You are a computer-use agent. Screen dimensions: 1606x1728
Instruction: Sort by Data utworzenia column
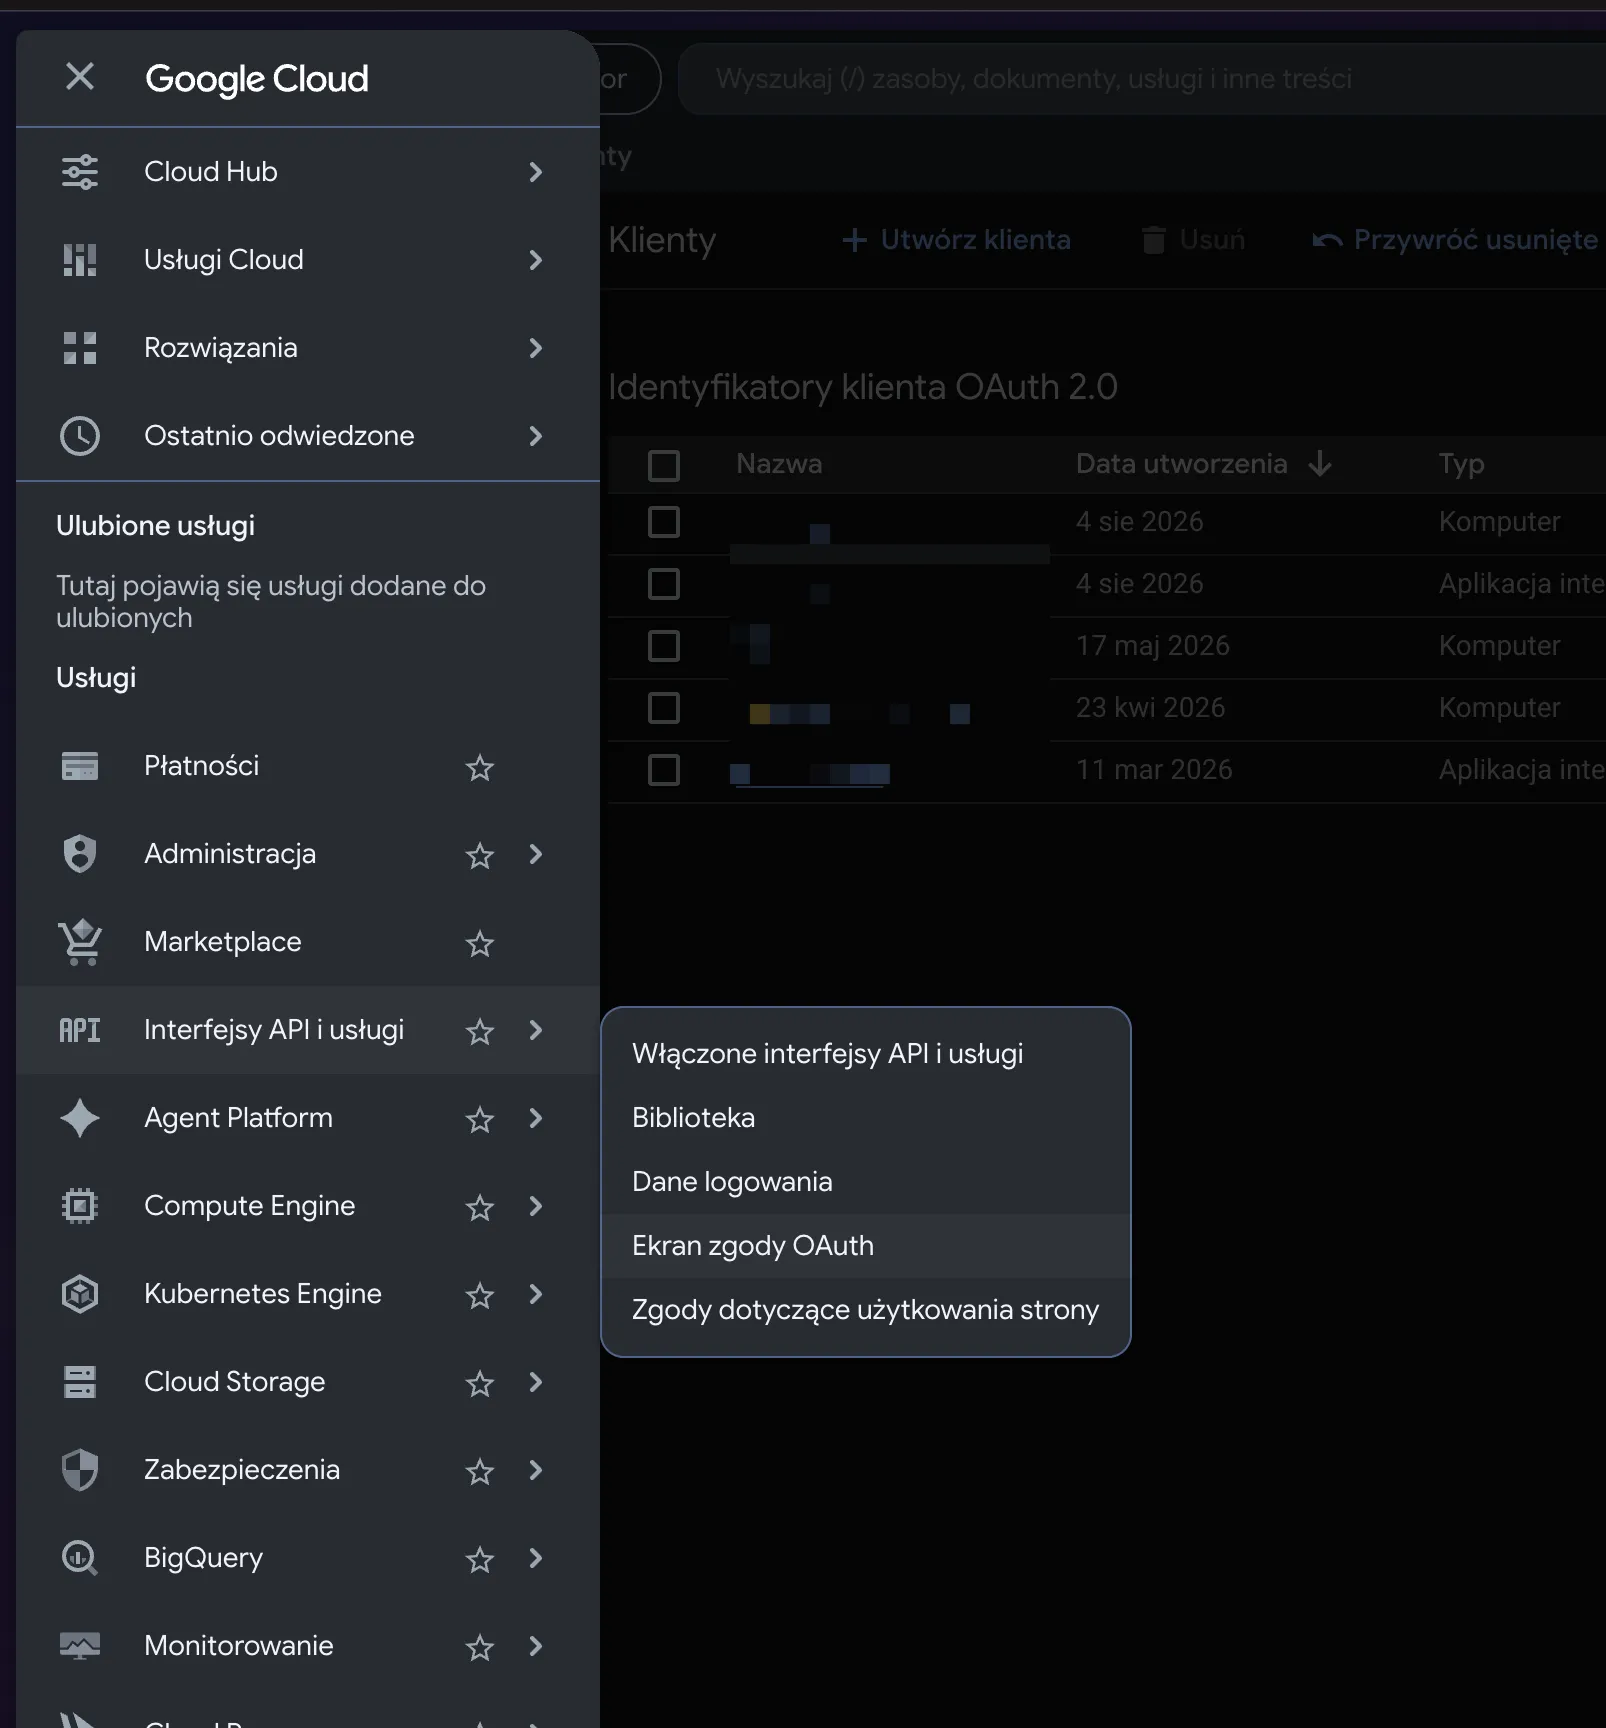pyautogui.click(x=1203, y=464)
